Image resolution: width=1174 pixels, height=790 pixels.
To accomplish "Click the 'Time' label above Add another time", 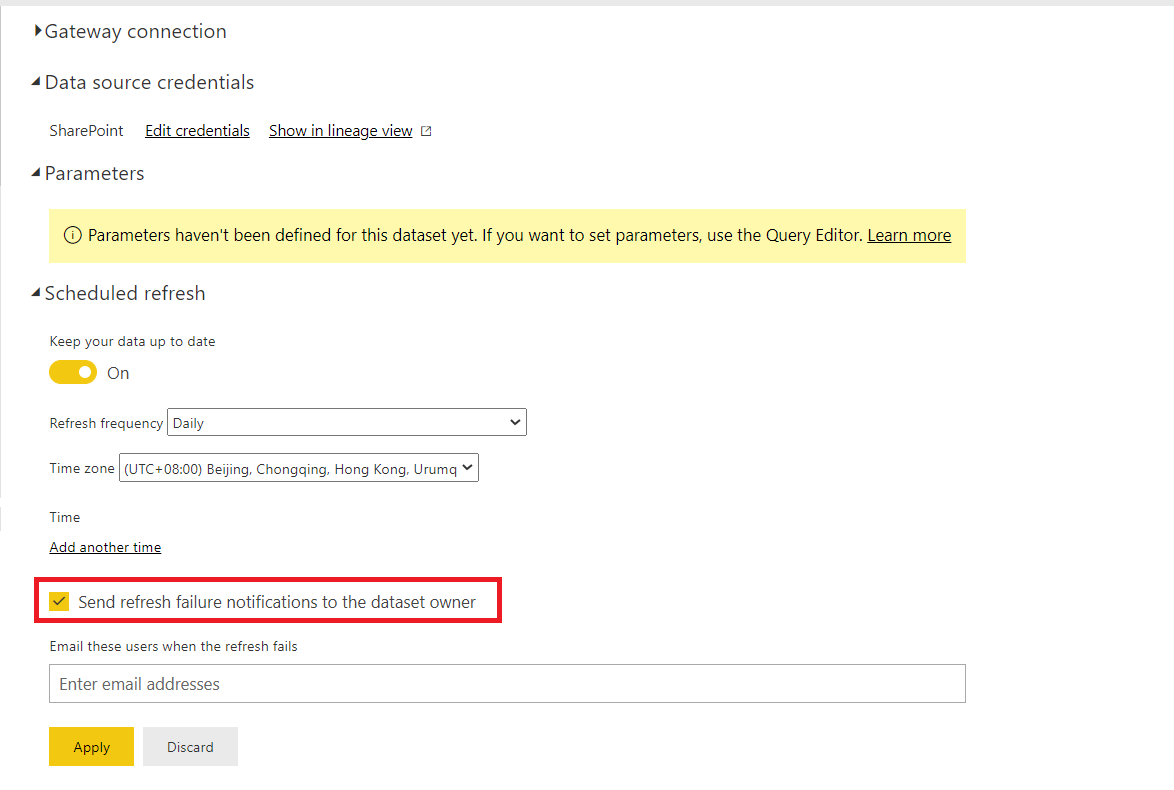I will click(64, 517).
